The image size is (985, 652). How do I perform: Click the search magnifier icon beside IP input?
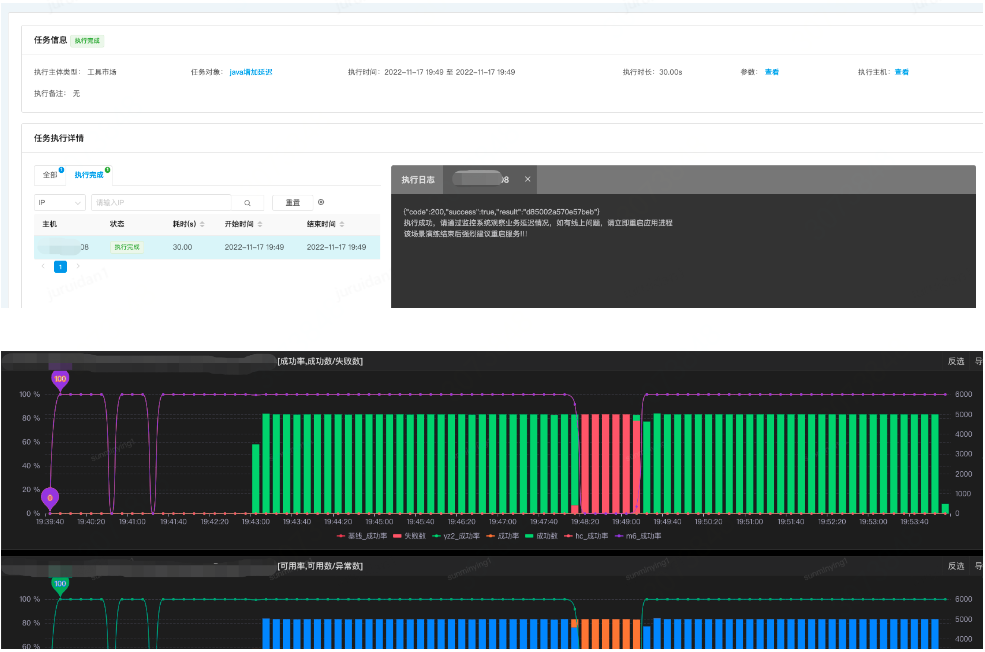tap(248, 203)
